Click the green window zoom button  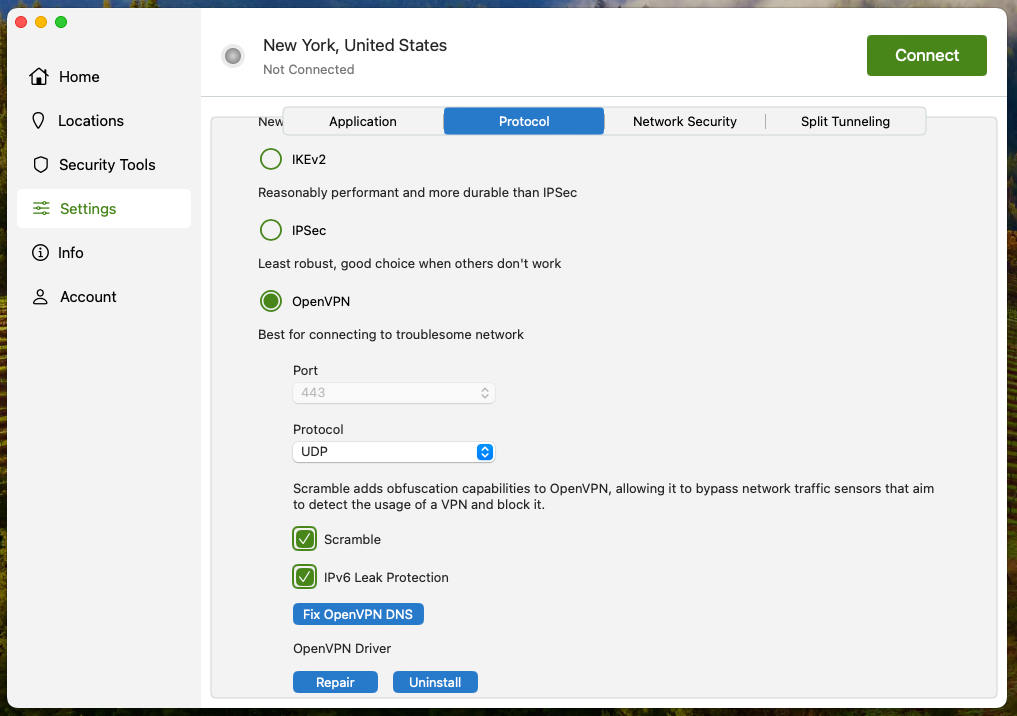[61, 22]
